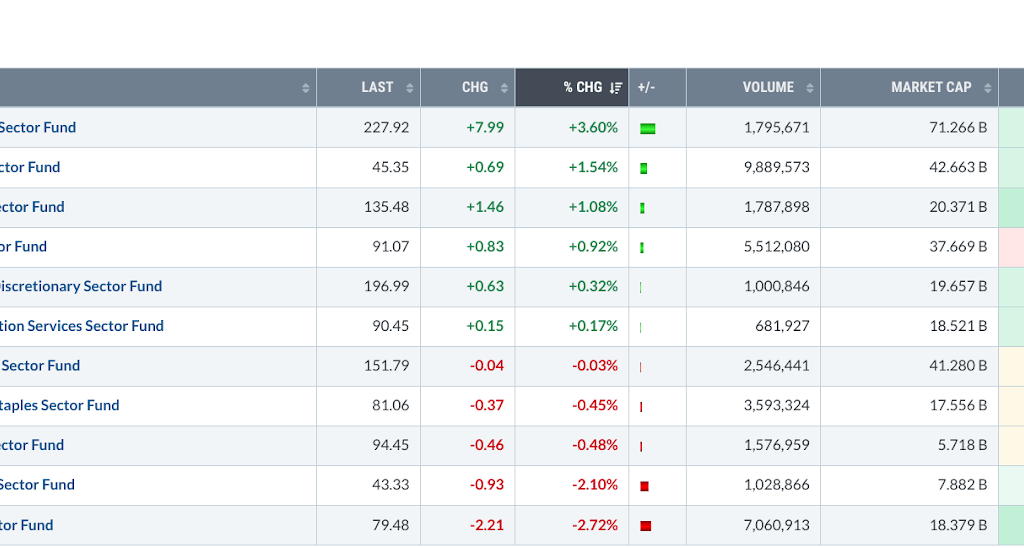Click the CHG column sort arrows
Viewport: 1024px width, 548px height.
(504, 88)
